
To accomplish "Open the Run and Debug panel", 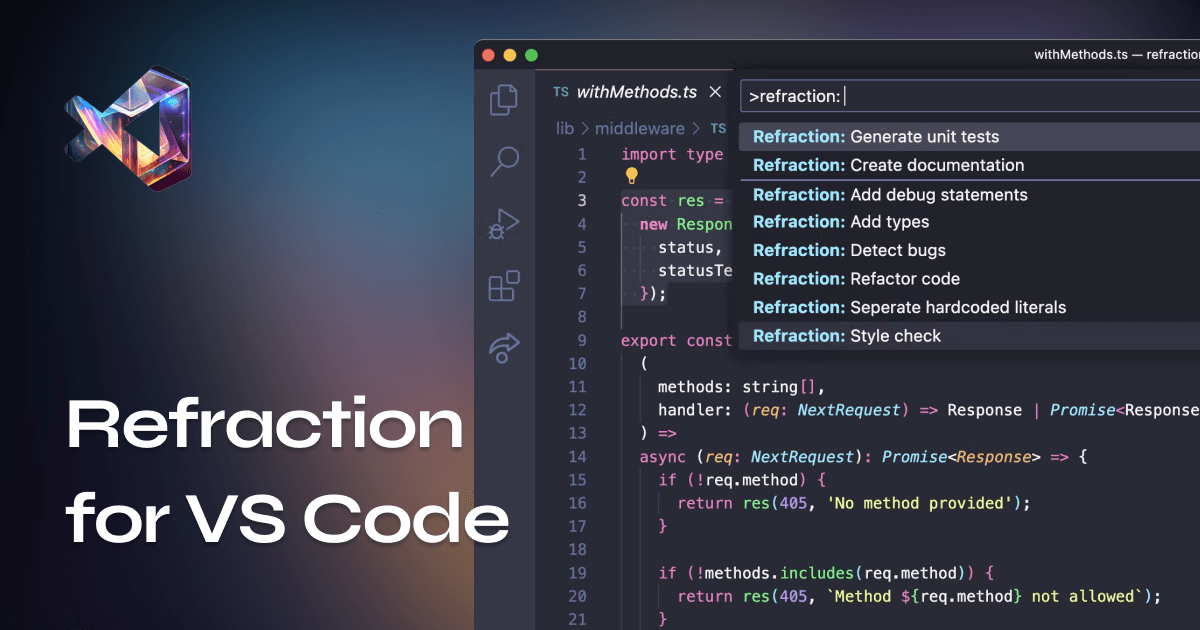I will pyautogui.click(x=503, y=222).
